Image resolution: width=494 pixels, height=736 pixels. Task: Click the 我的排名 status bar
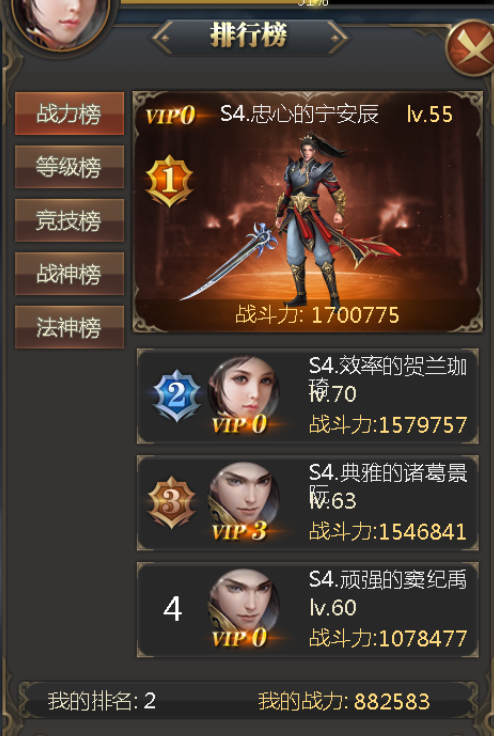click(248, 701)
